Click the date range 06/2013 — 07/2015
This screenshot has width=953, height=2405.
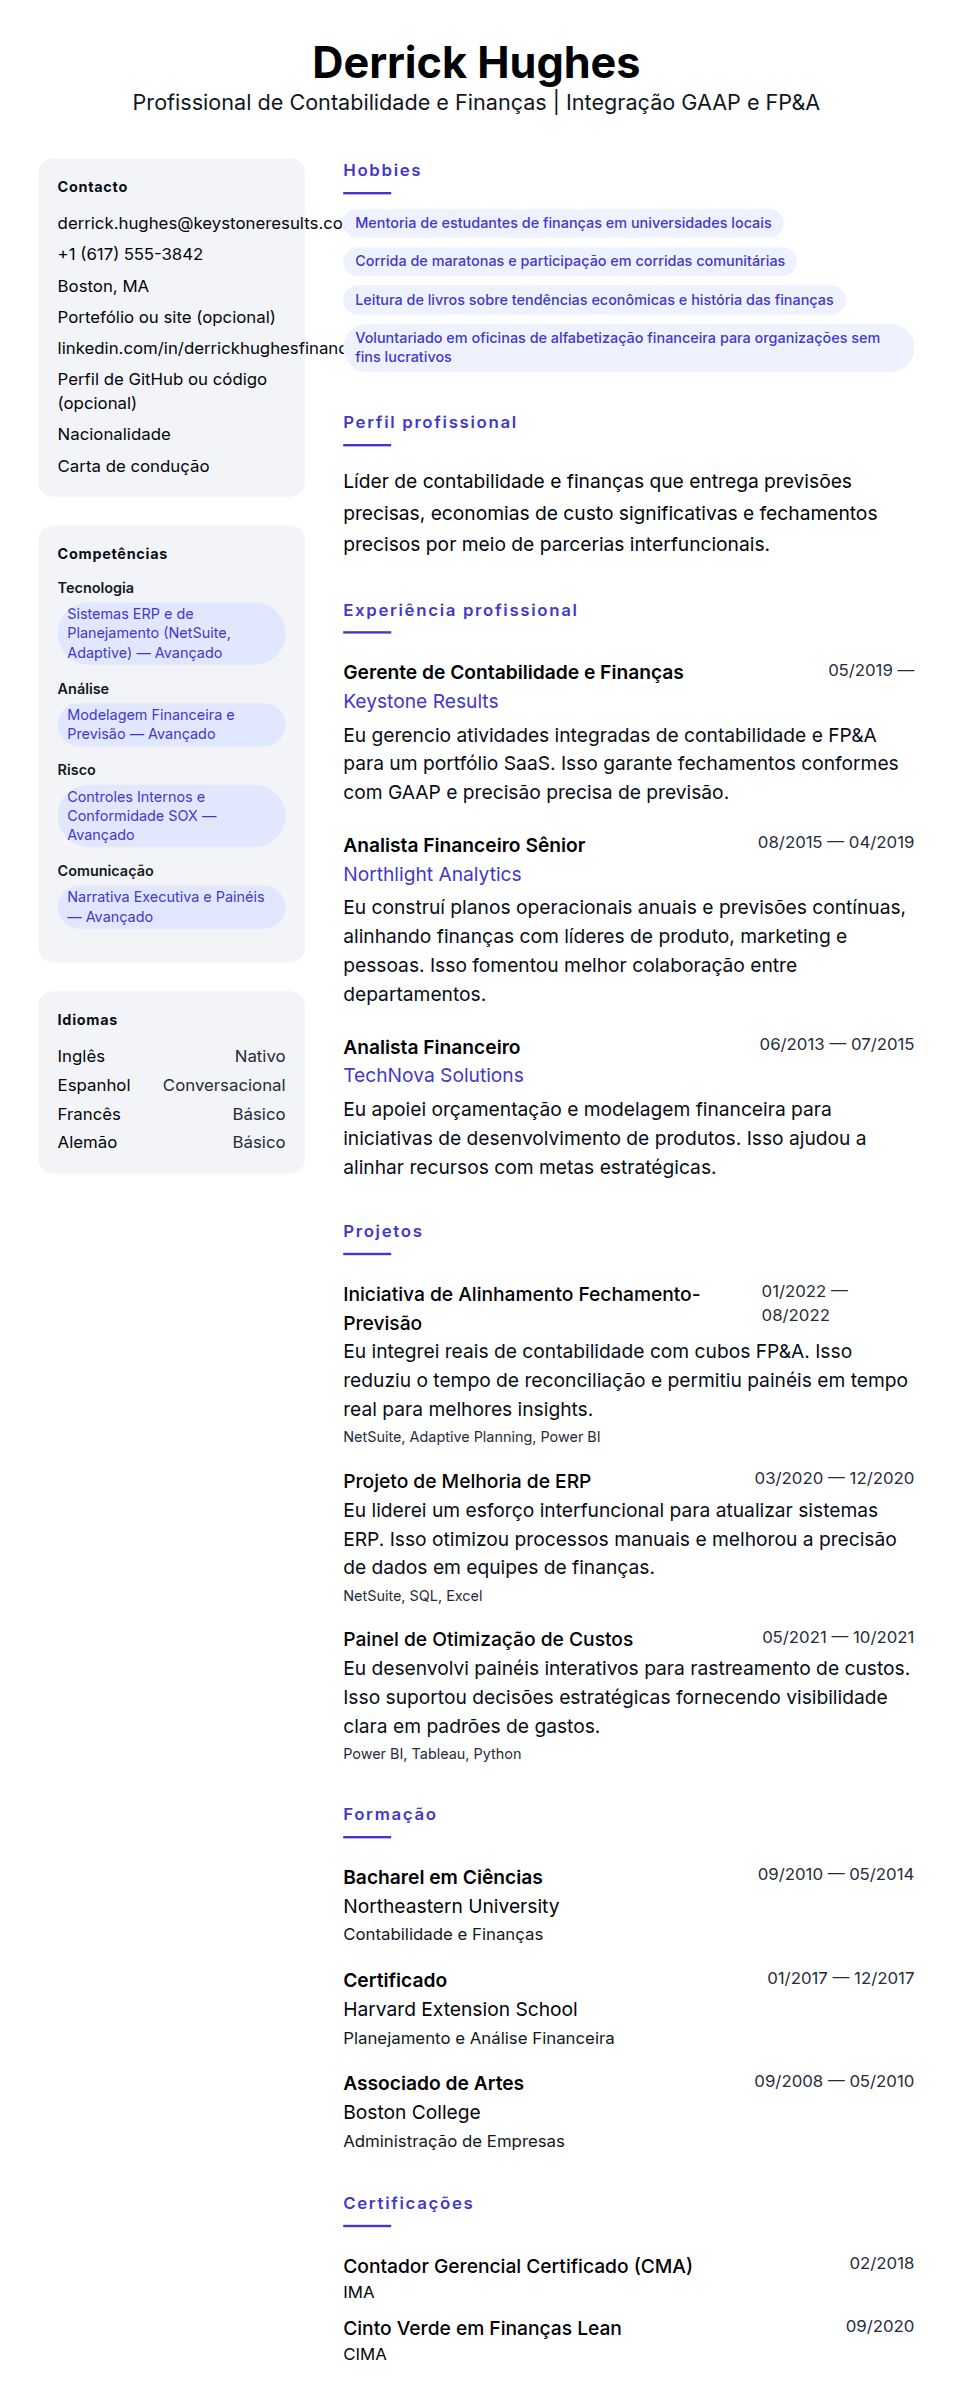tap(837, 1044)
